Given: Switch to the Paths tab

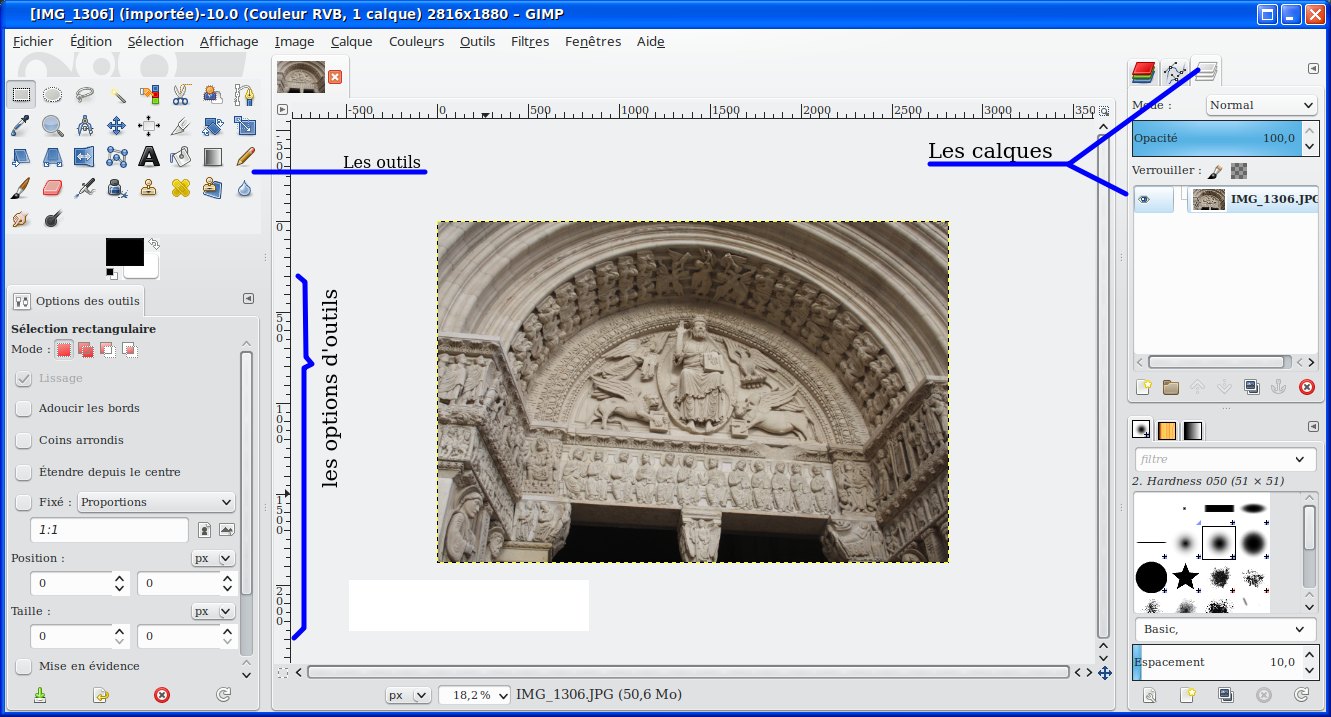Looking at the screenshot, I should coord(1174,71).
